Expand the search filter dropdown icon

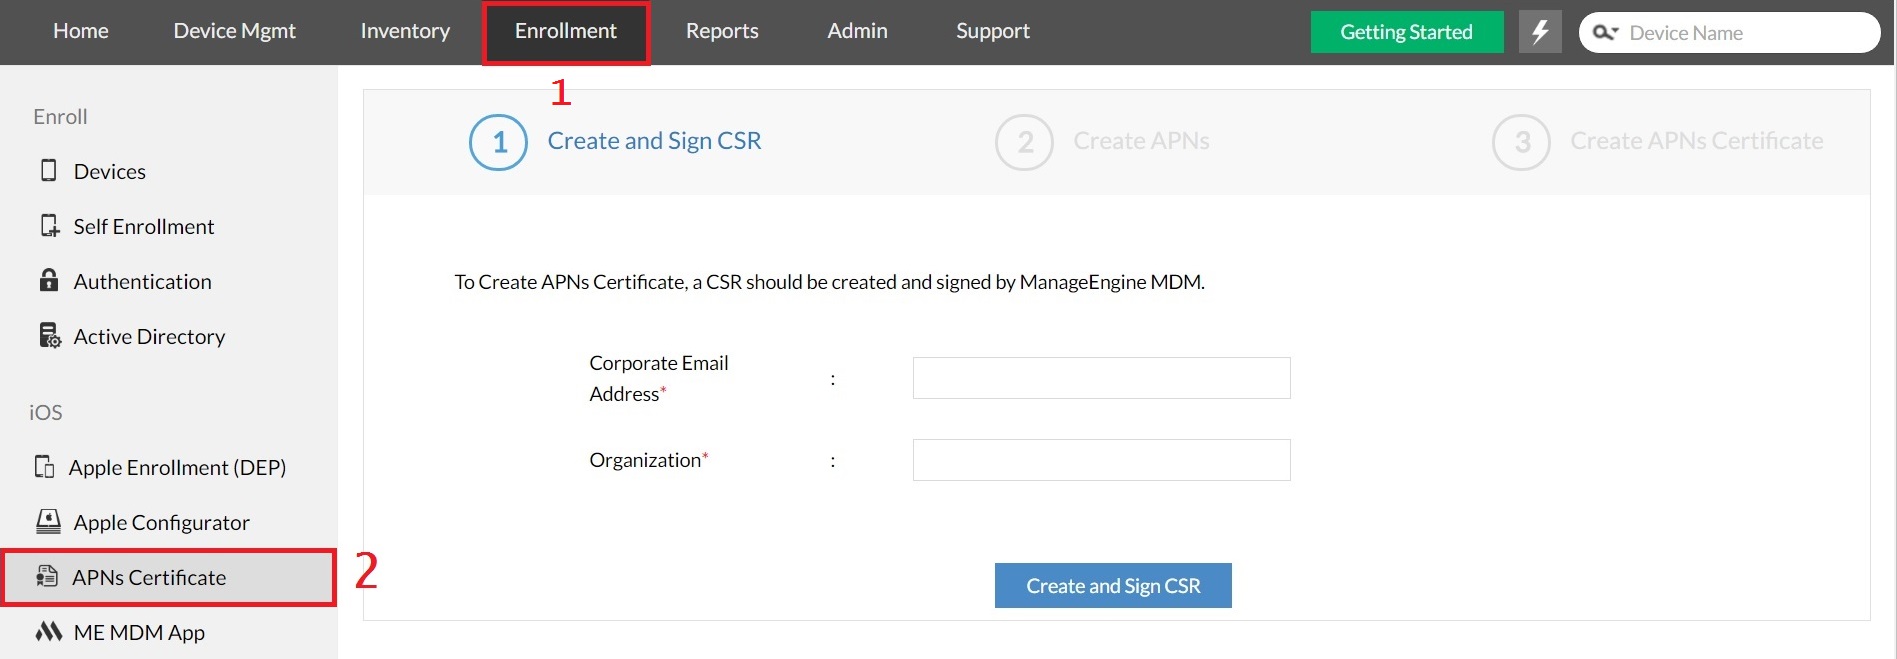[x=1605, y=33]
